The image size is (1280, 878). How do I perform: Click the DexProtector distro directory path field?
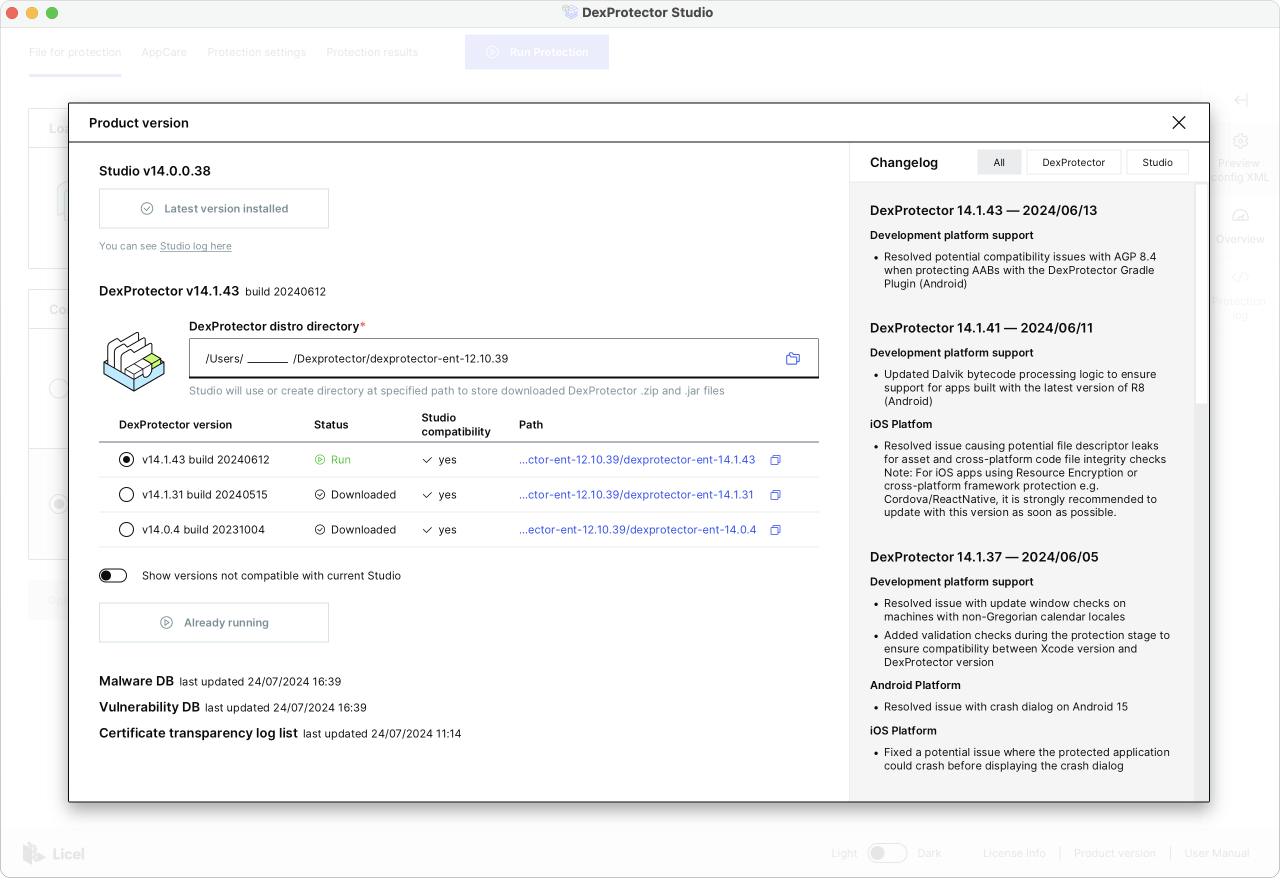coord(504,358)
